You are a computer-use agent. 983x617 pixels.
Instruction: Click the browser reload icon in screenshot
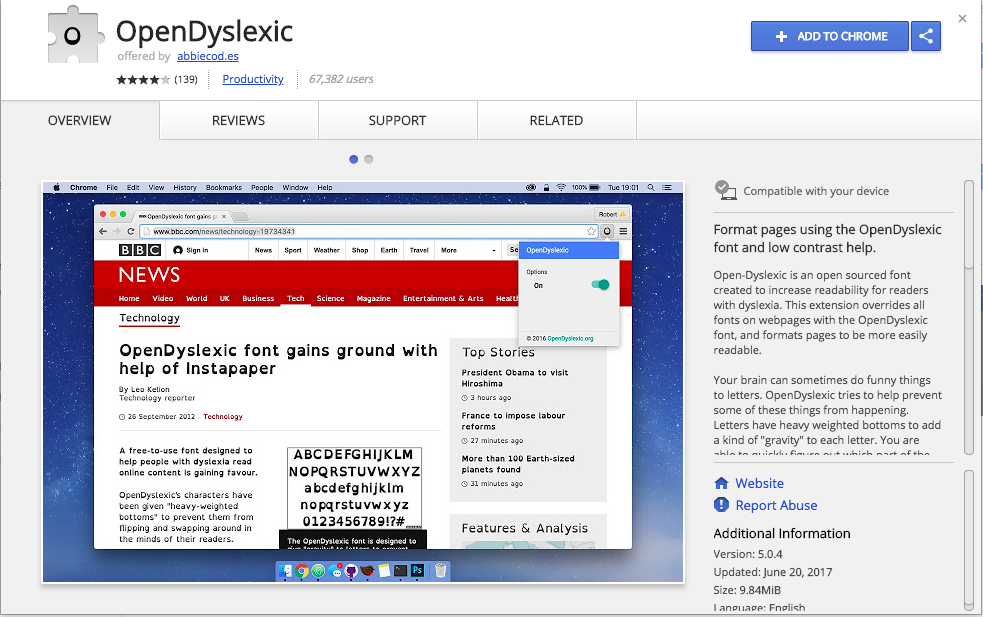pos(130,231)
